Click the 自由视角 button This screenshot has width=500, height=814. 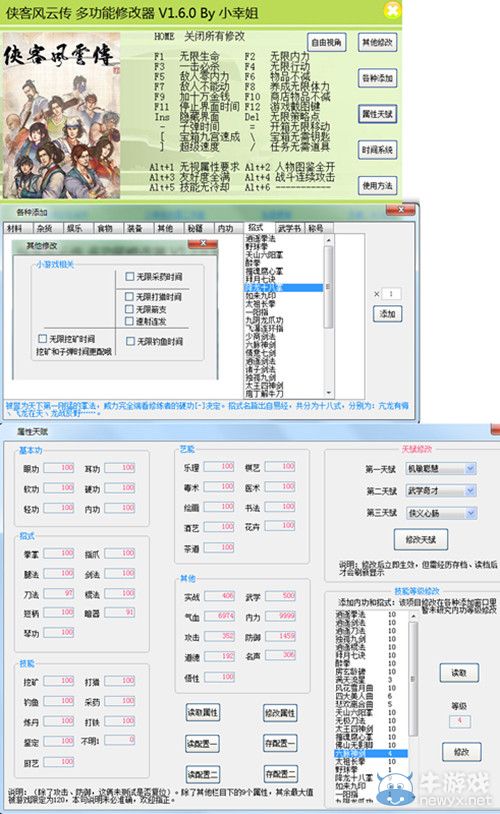(327, 43)
